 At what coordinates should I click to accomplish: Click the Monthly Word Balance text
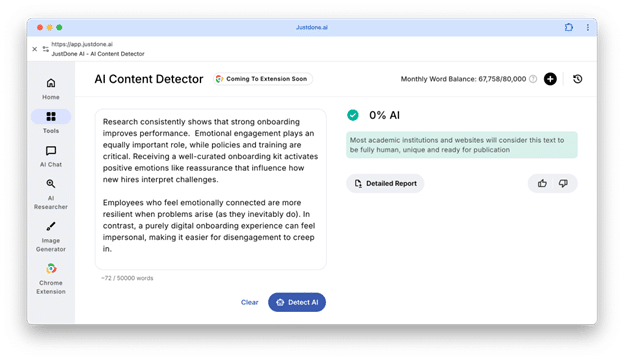pos(463,79)
